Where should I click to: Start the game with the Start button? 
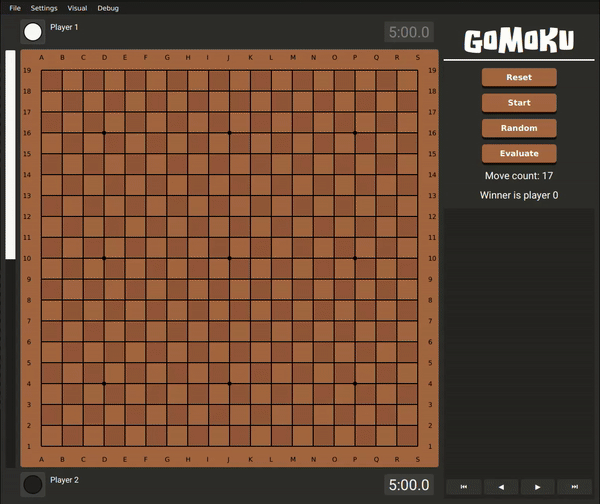(519, 103)
